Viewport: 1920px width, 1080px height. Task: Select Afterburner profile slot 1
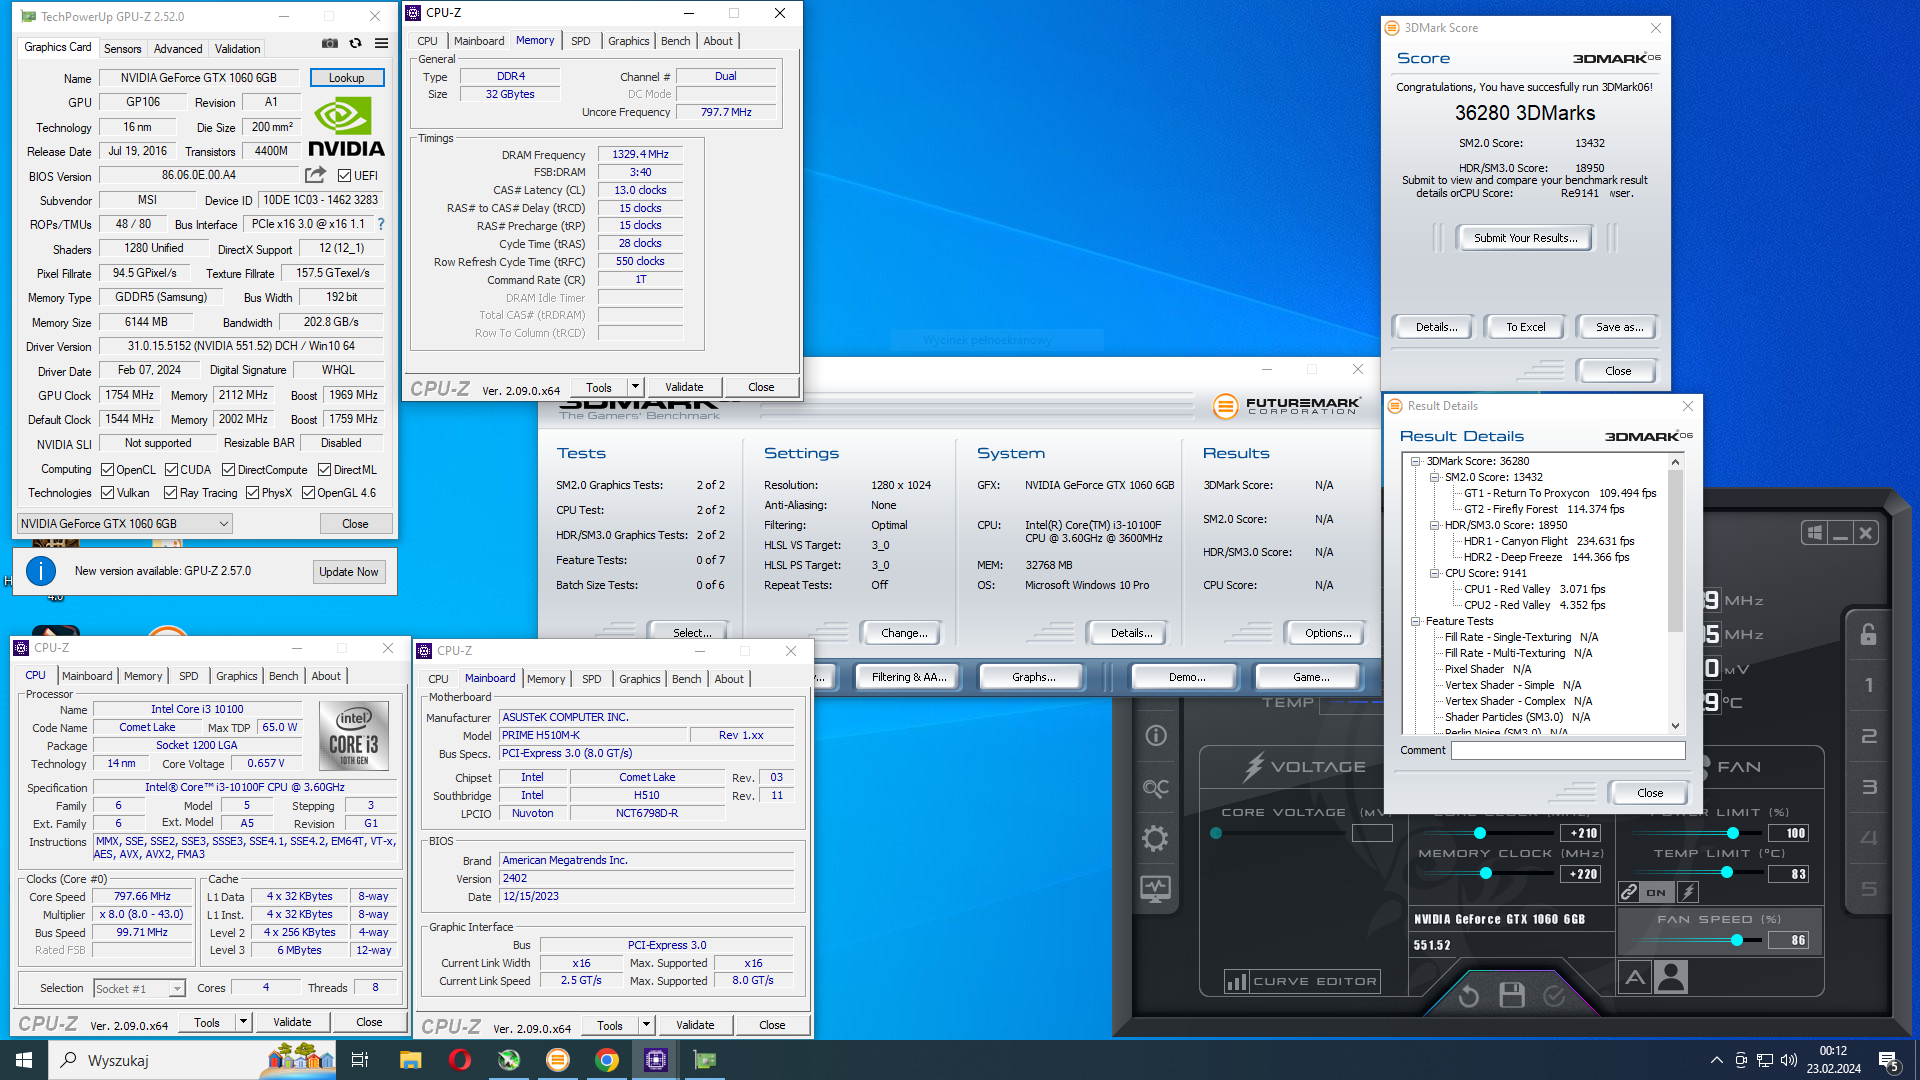(1868, 685)
